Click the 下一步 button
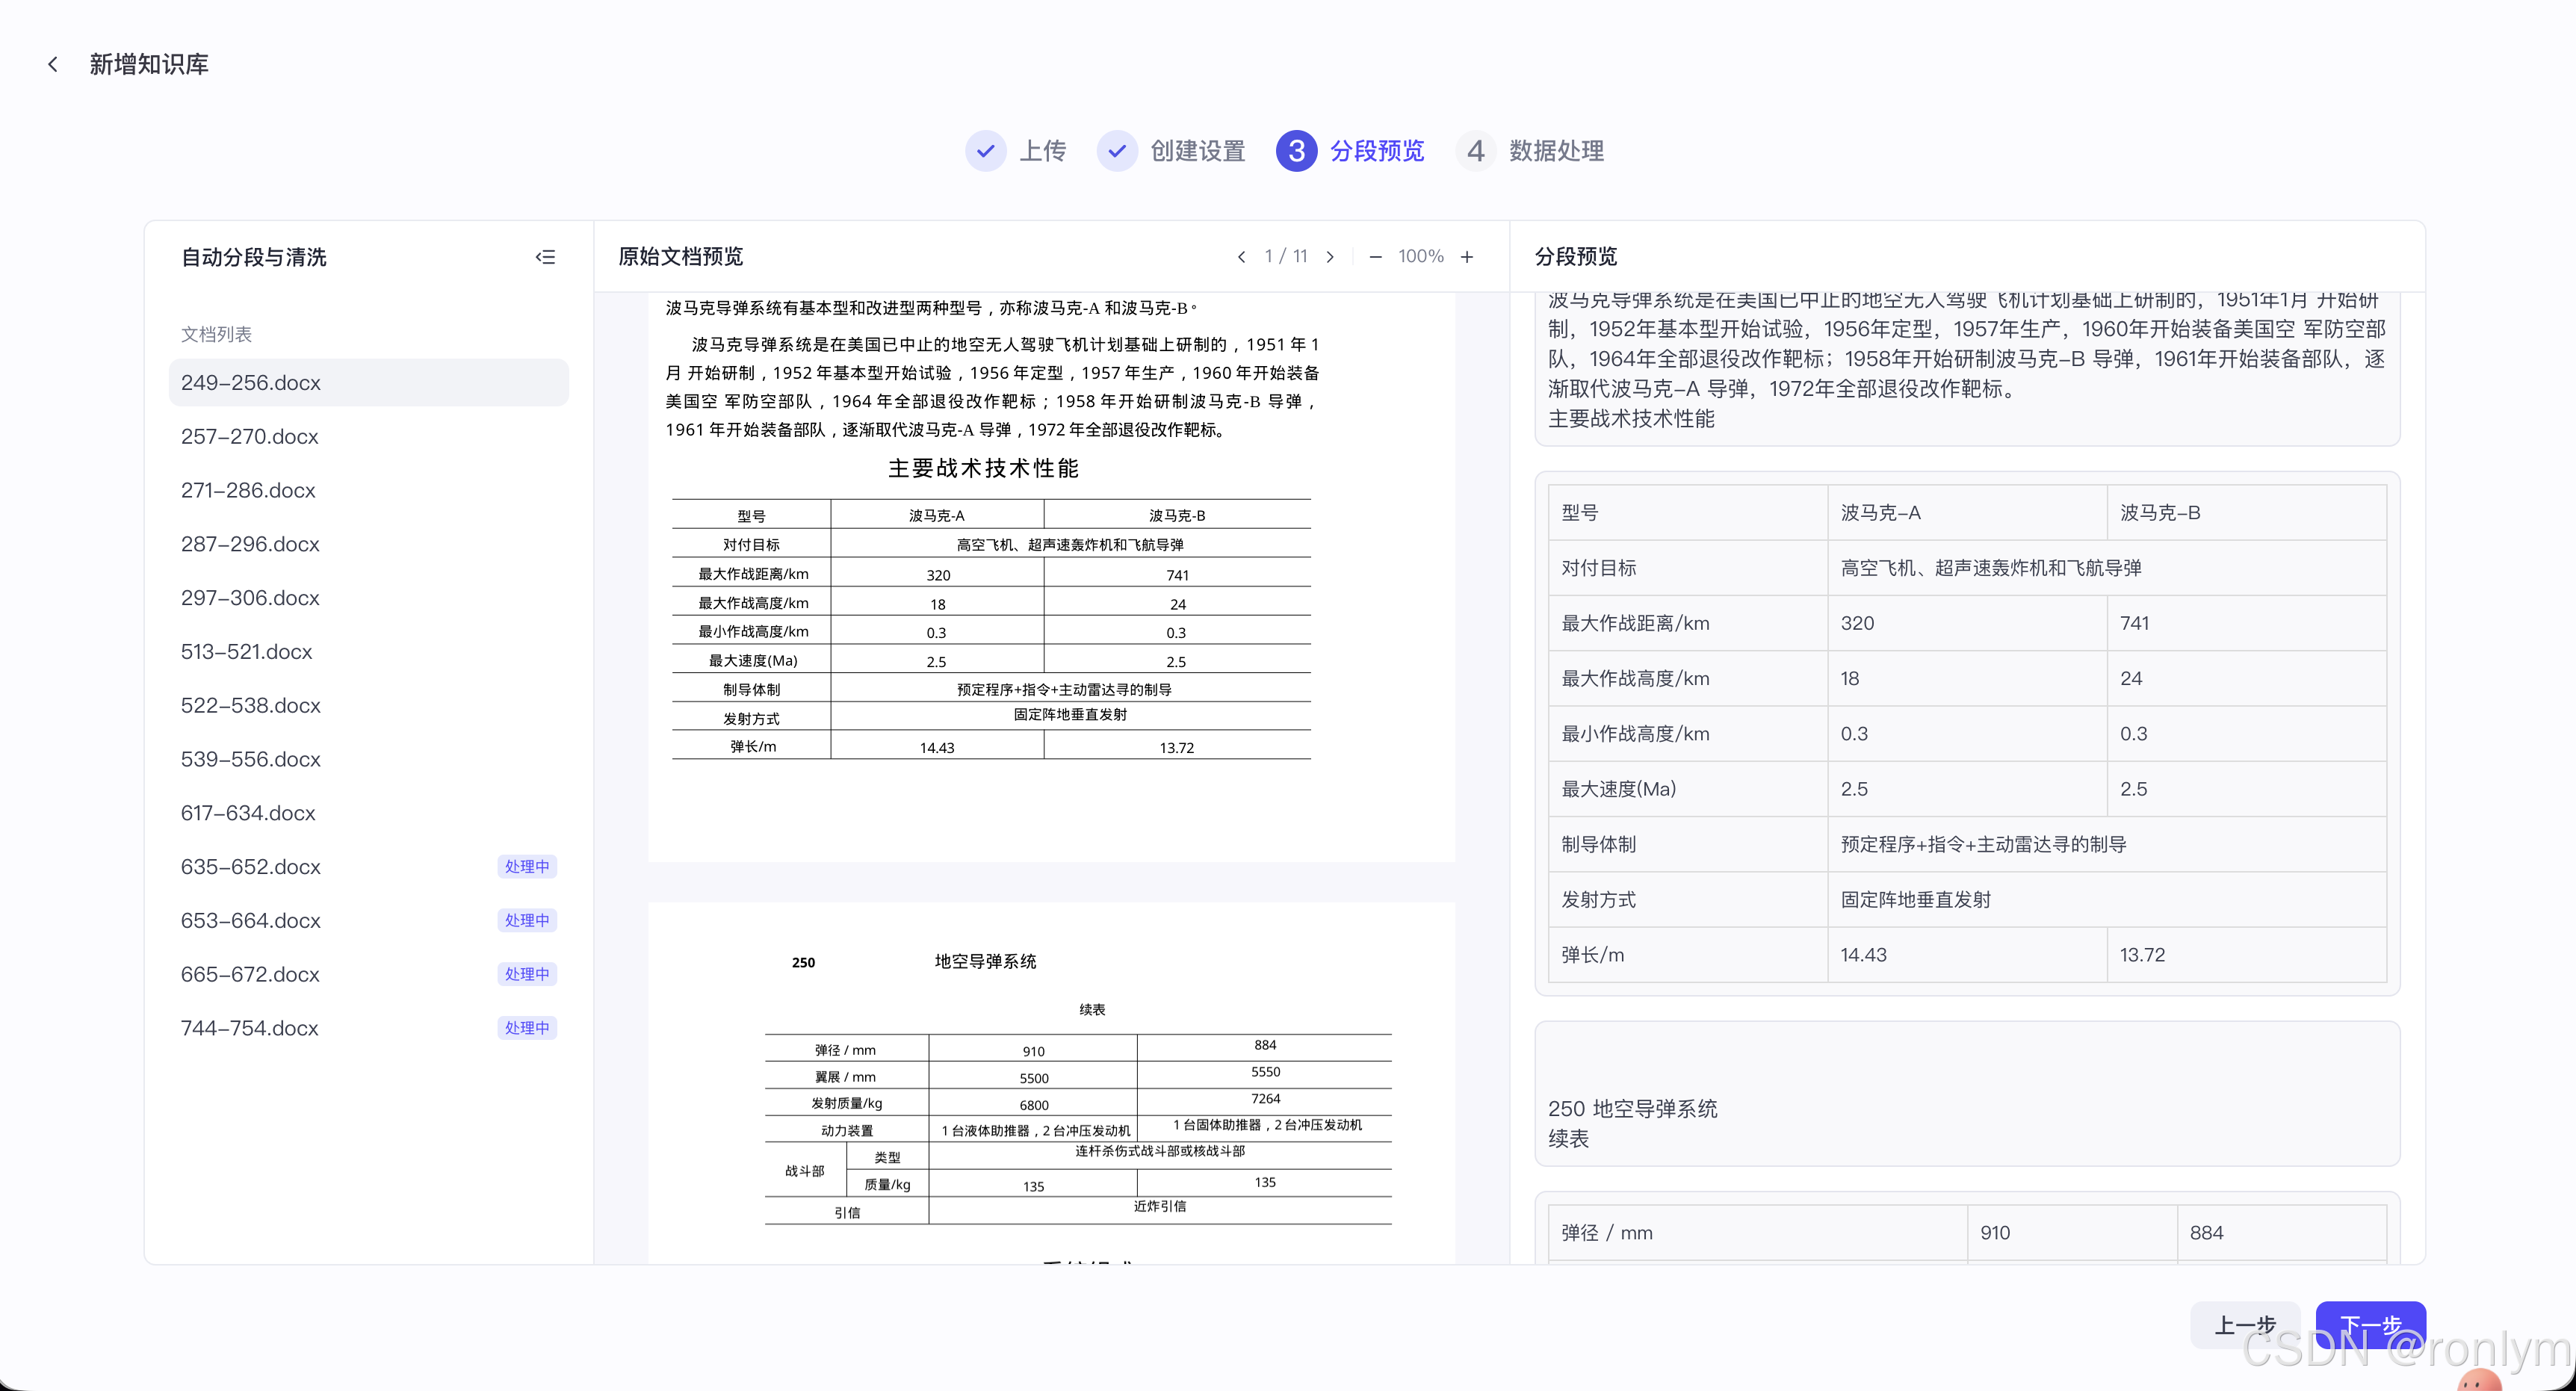This screenshot has height=1391, width=2576. pos(2370,1325)
